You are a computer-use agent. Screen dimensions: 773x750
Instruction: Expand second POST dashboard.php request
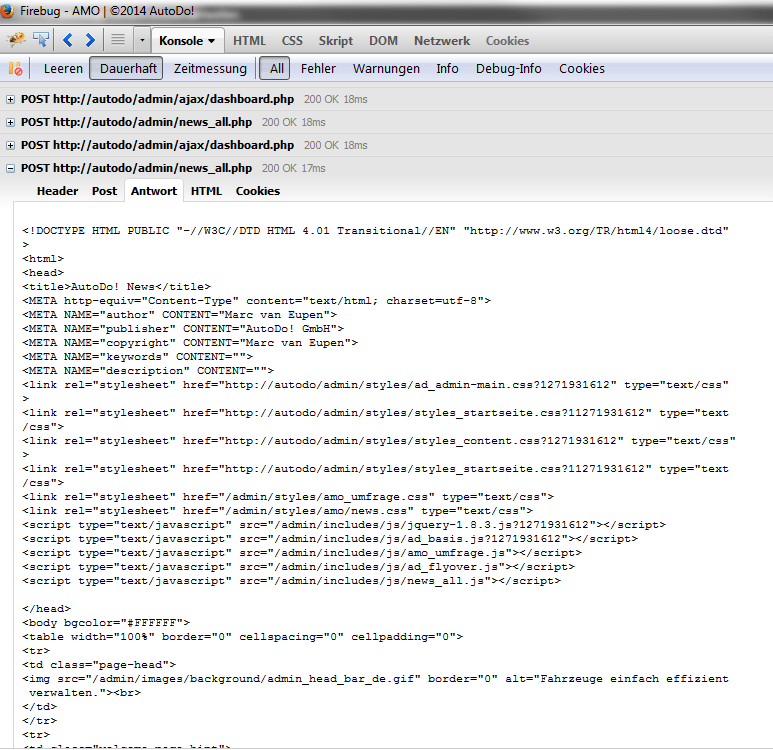tap(10, 145)
